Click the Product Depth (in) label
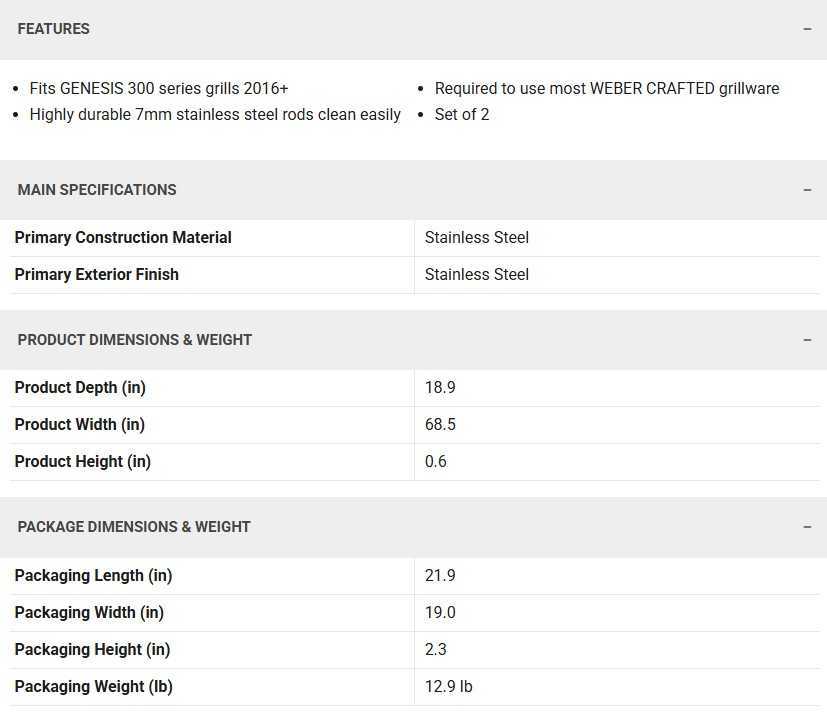This screenshot has height=716, width=827. pyautogui.click(x=80, y=388)
